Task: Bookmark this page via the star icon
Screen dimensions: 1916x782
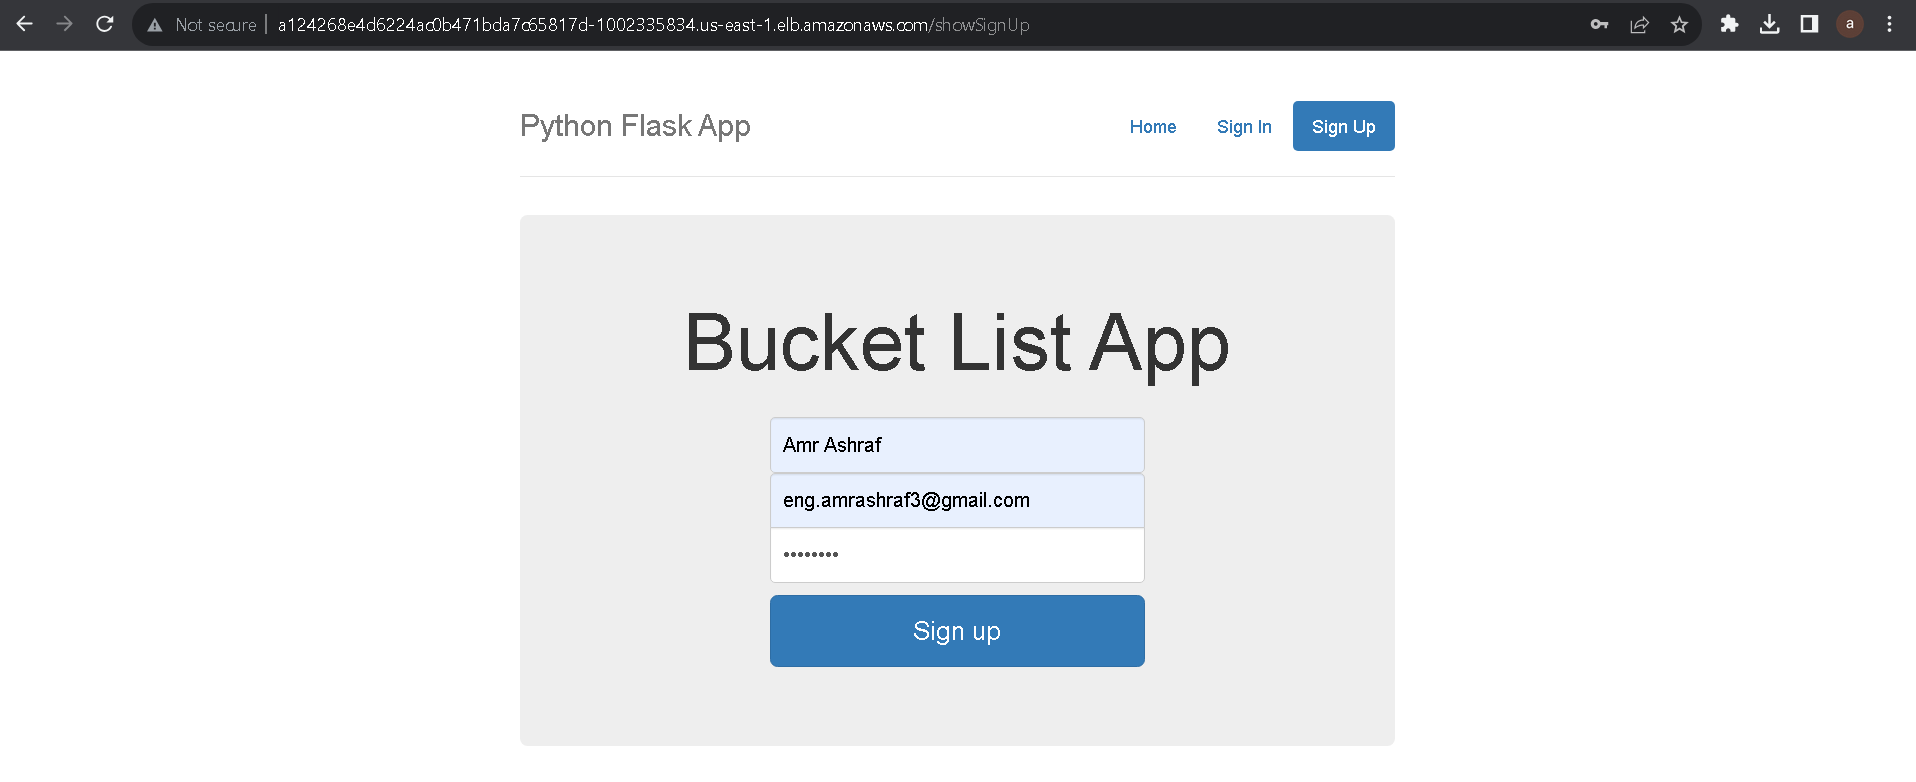Action: (1680, 24)
